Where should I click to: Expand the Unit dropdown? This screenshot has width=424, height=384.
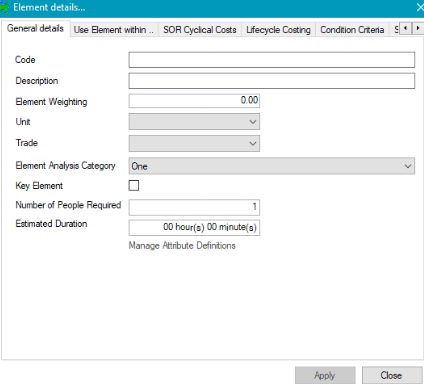click(194, 122)
